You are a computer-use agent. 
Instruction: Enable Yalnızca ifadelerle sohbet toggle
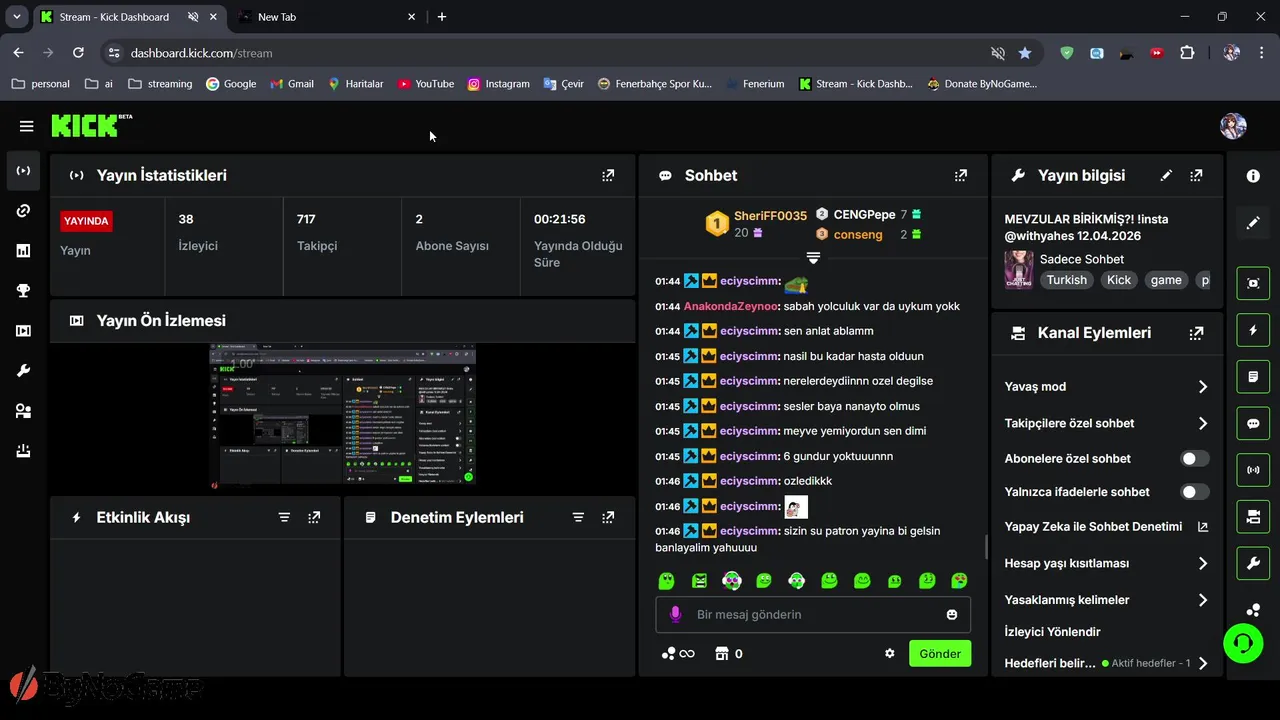pos(1194,492)
